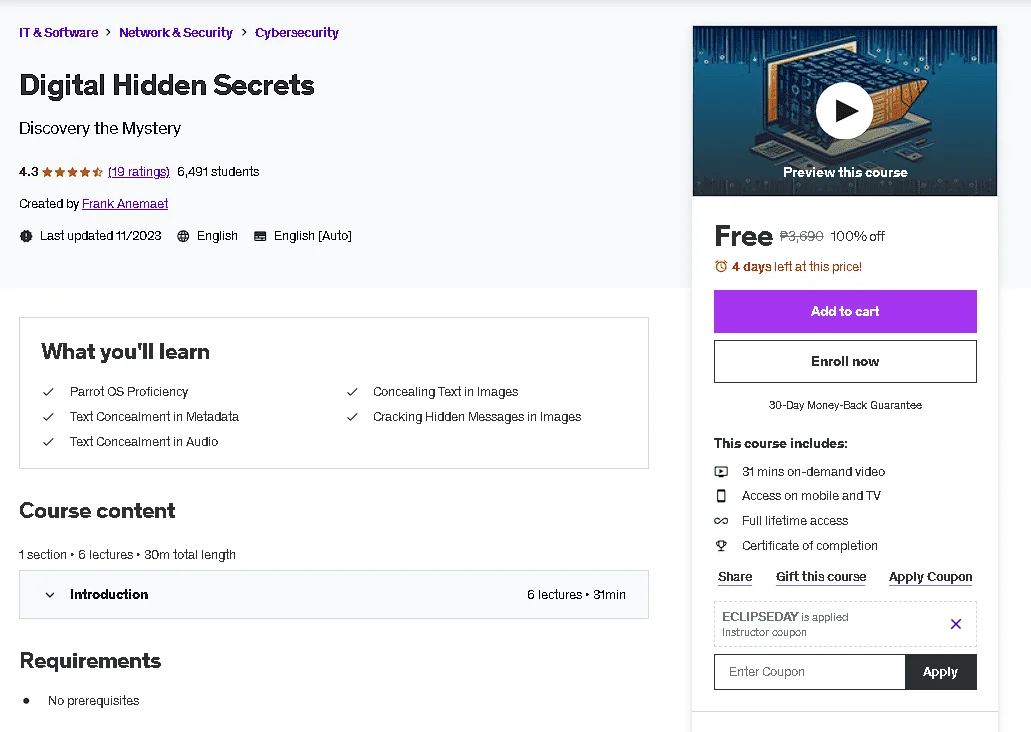Click the Enroll now button
The image size is (1031, 732).
tap(845, 361)
